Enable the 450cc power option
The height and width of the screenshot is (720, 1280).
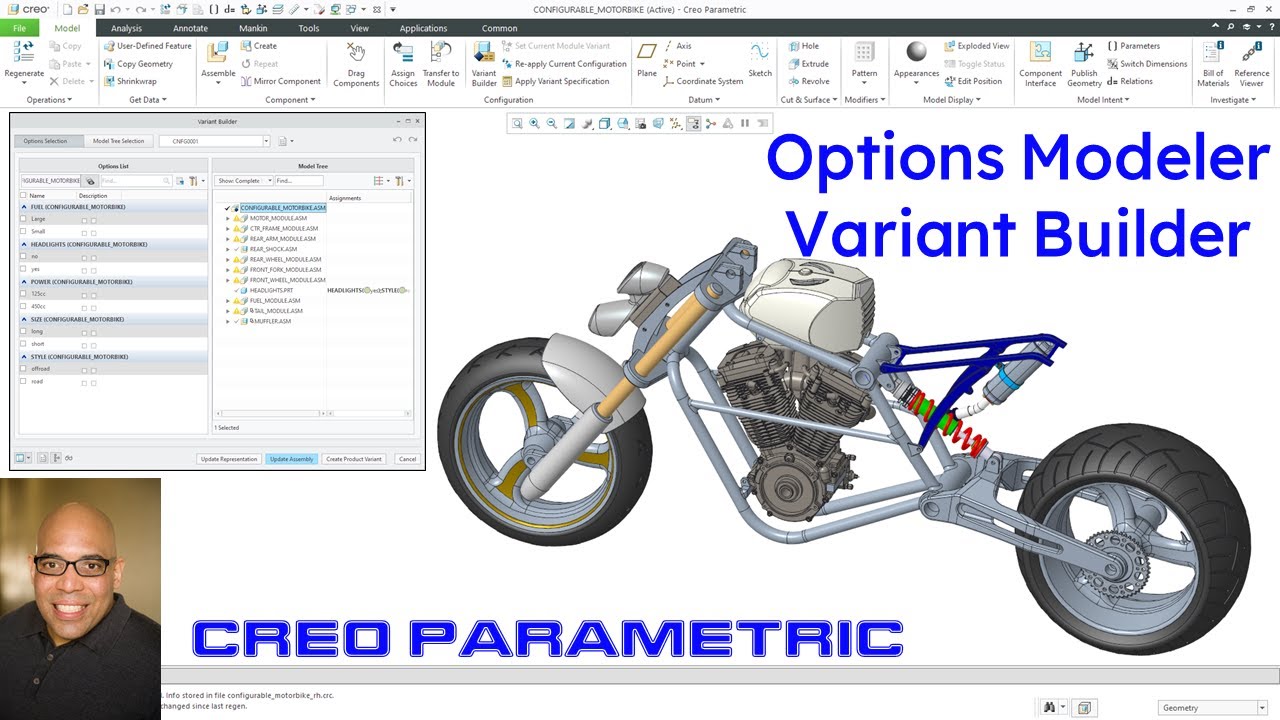24,306
